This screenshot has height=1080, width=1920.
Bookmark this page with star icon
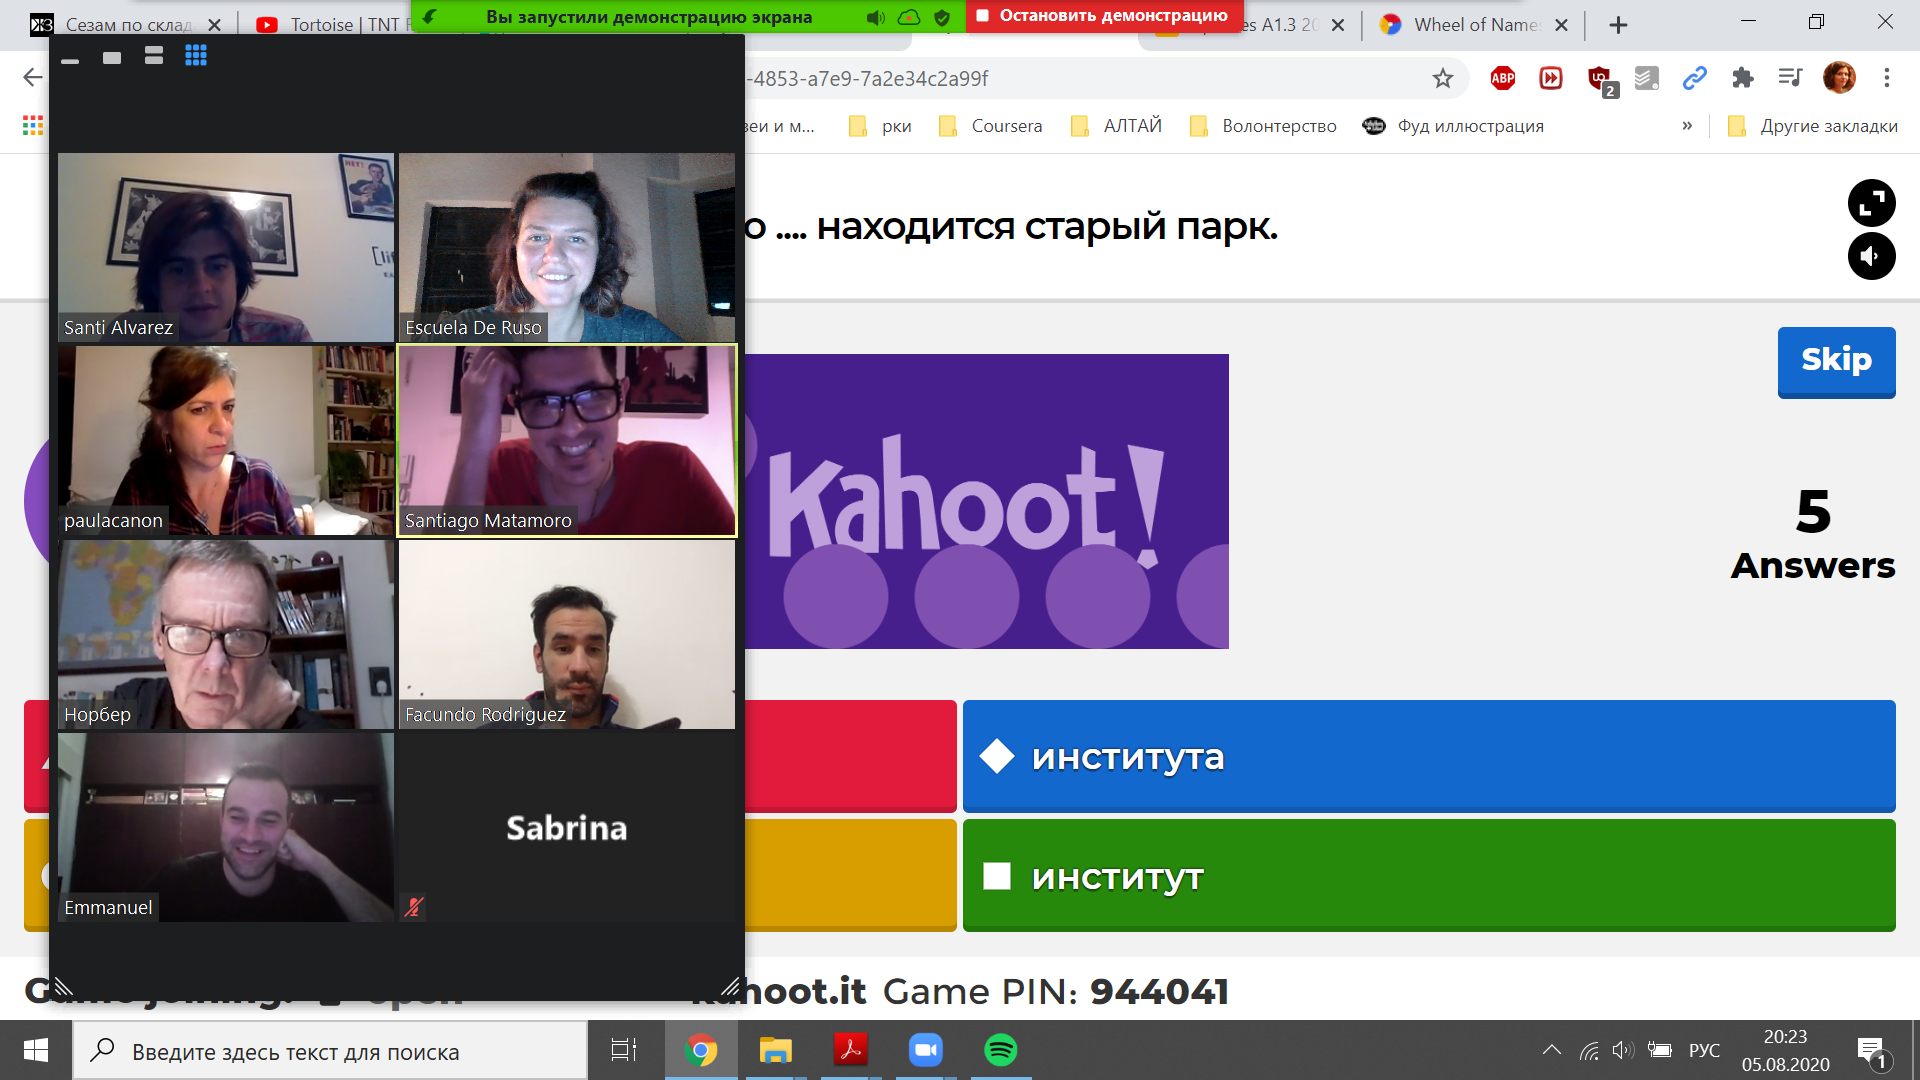tap(1442, 78)
